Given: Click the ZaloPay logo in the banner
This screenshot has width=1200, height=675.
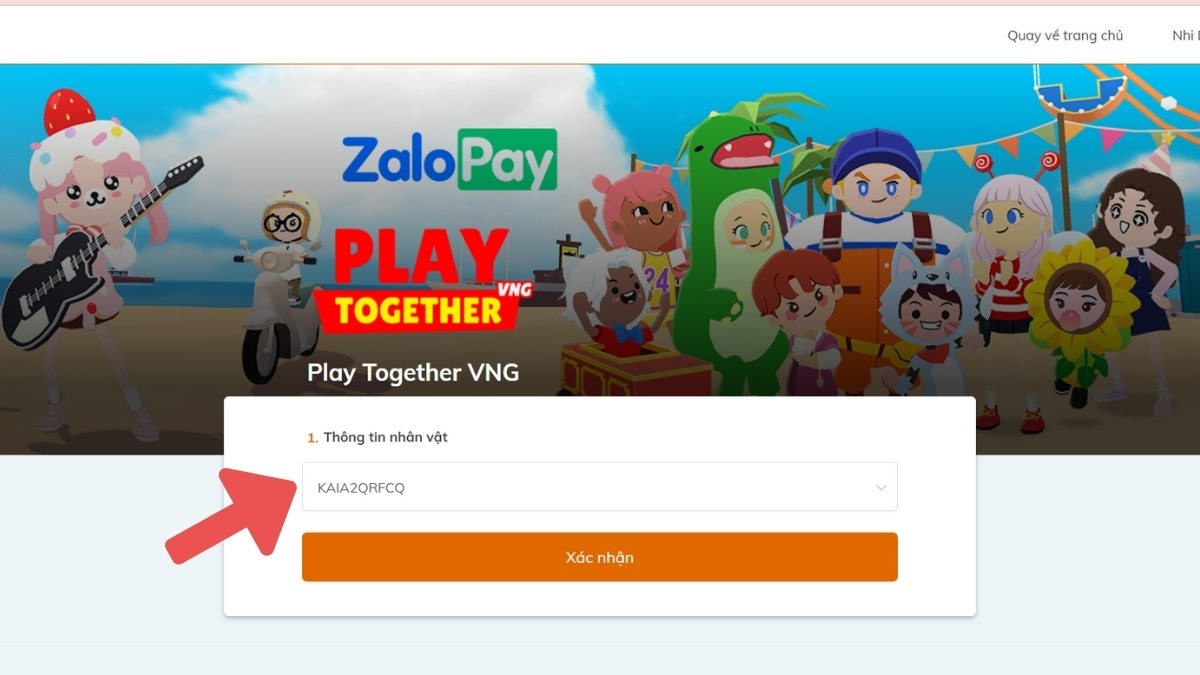Looking at the screenshot, I should (450, 160).
